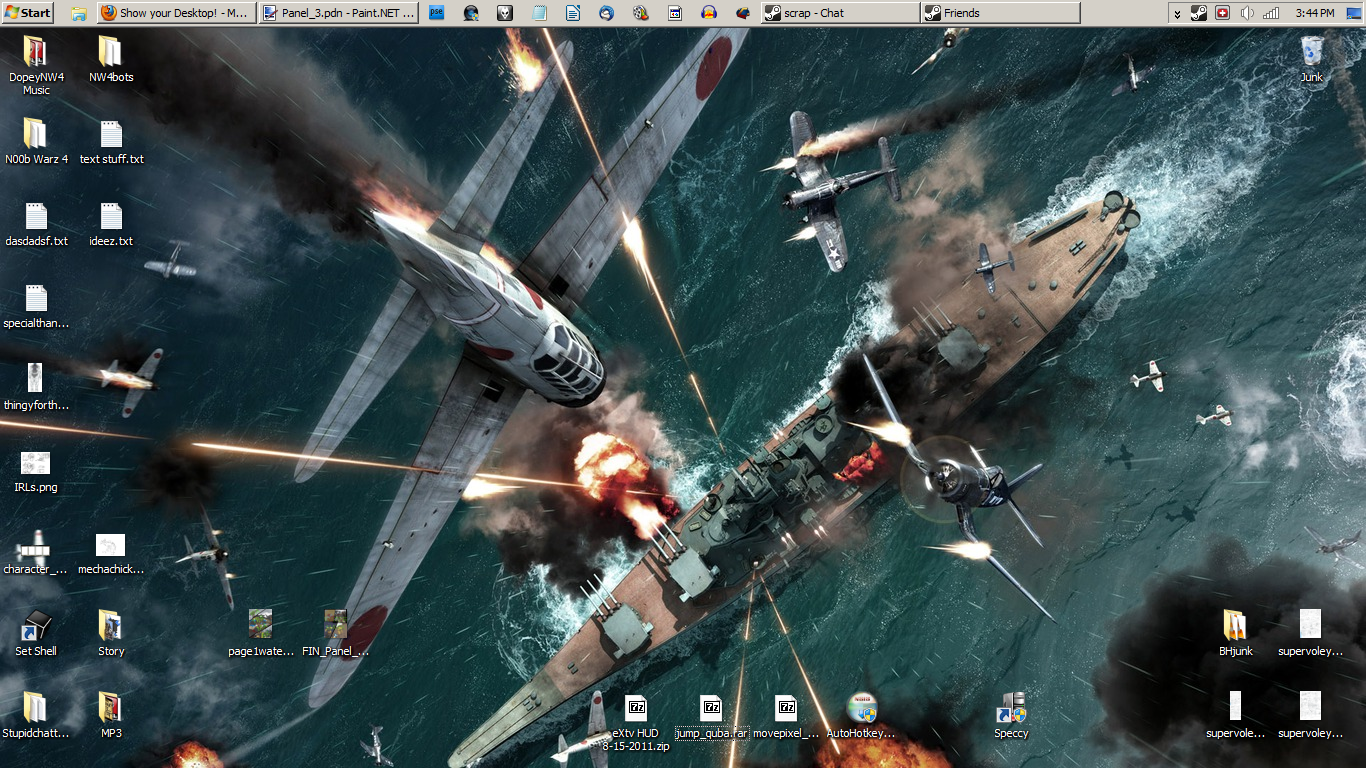The image size is (1366, 768).
Task: Switch to the scrap - Chat Steam window
Action: [840, 13]
